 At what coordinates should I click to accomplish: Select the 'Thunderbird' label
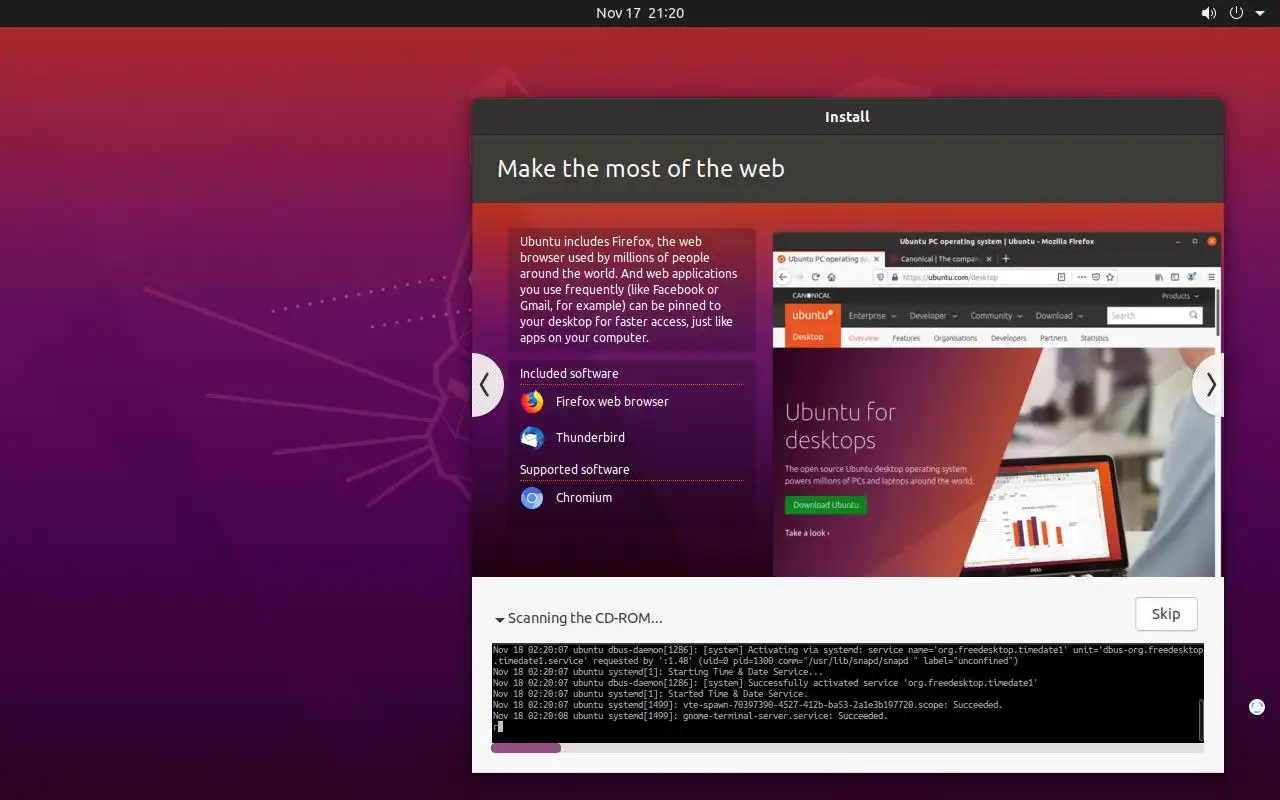click(590, 438)
